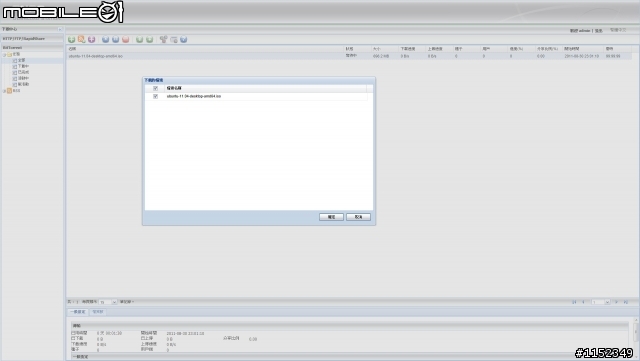Click the 登出 logout link
Screen dimensions: 640x361
(x=598, y=31)
